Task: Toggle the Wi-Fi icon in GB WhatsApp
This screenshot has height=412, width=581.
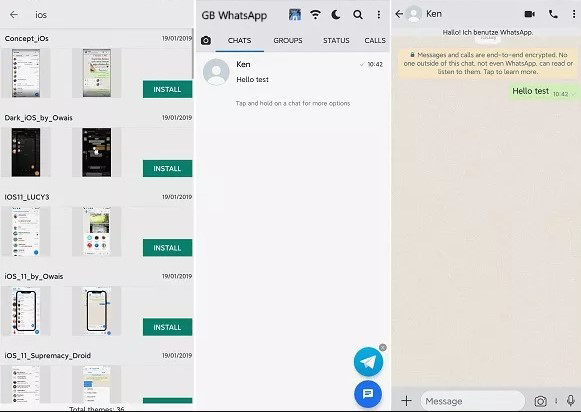Action: (x=315, y=15)
